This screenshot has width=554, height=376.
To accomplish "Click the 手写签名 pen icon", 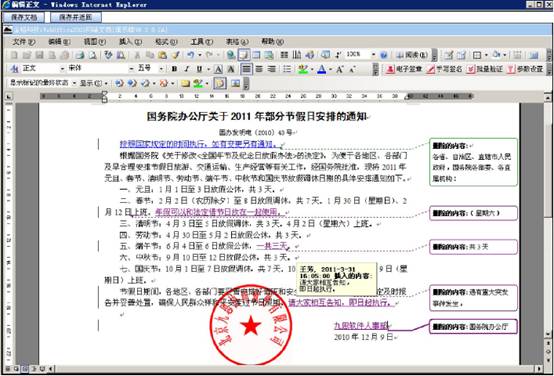I will pyautogui.click(x=430, y=69).
